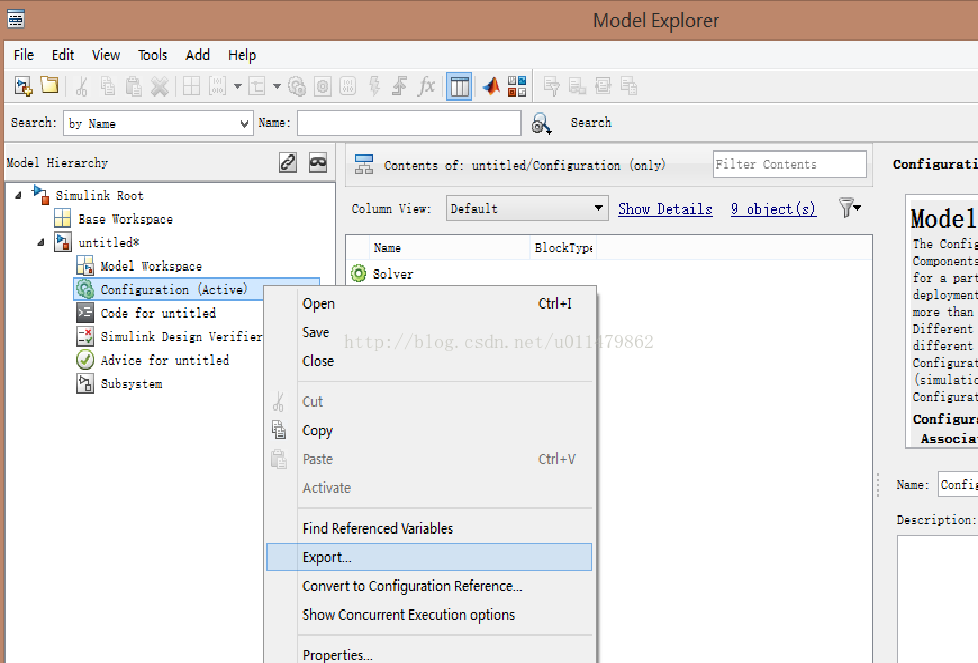Open dropdown arrow next to signal icon
Viewport: 978px width, 663px height.
276,86
